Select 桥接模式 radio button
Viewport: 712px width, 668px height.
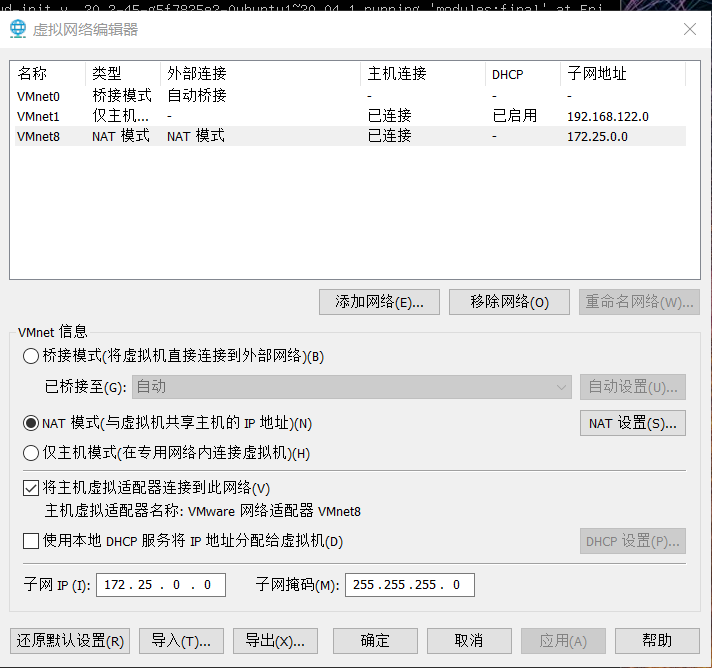[x=31, y=356]
